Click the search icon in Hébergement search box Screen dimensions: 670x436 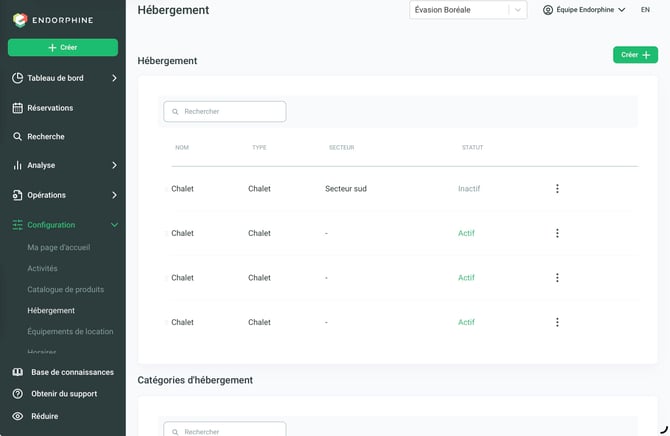tap(175, 112)
